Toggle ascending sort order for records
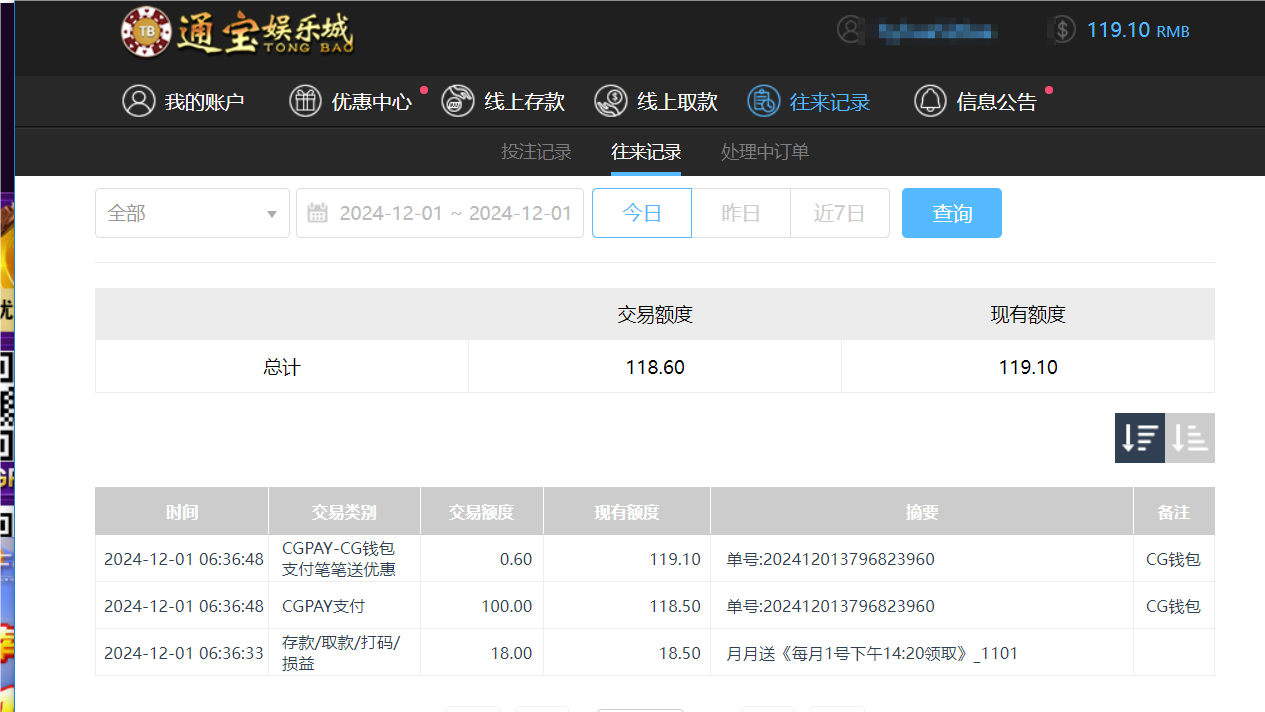1265x712 pixels. [1189, 437]
